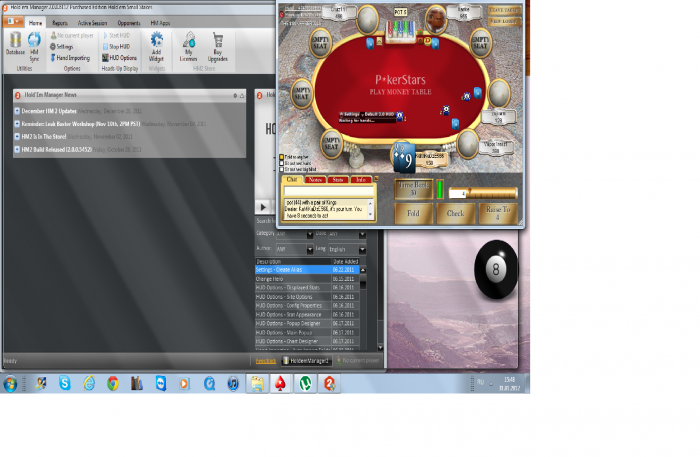The height and width of the screenshot is (457, 700).
Task: Click the bet amount input box
Action: click(457, 193)
